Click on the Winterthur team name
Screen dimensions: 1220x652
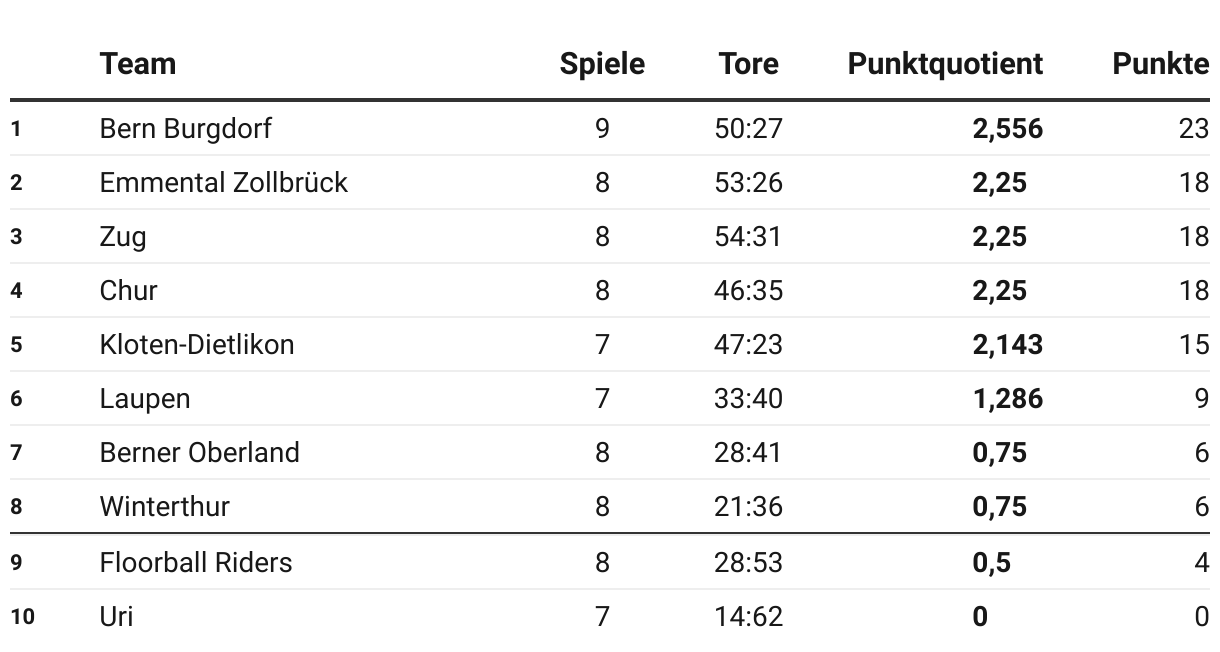[x=164, y=507]
